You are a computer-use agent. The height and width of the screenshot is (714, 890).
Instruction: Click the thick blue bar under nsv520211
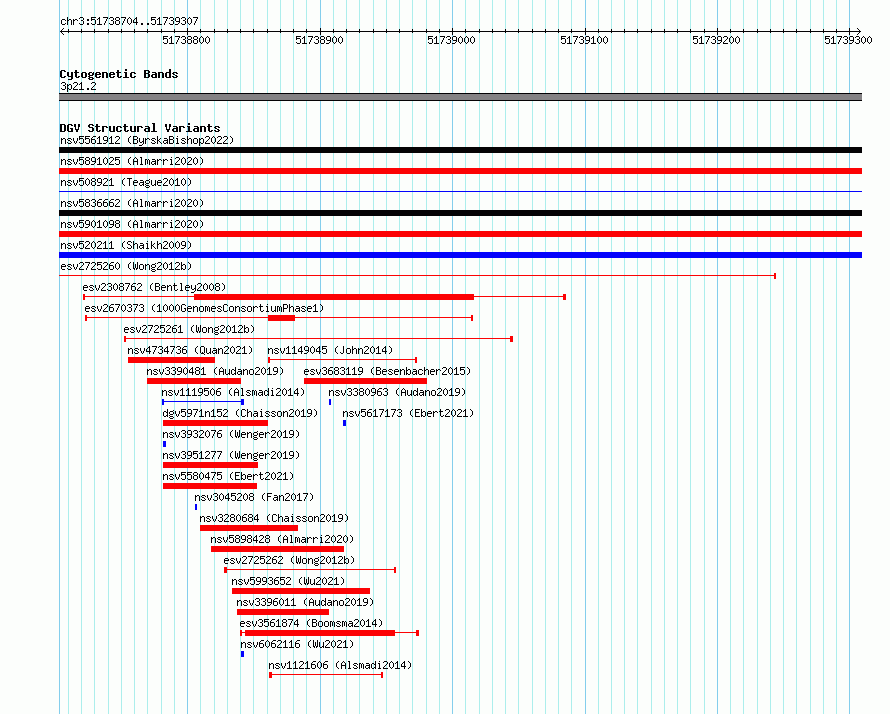pyautogui.click(x=460, y=255)
